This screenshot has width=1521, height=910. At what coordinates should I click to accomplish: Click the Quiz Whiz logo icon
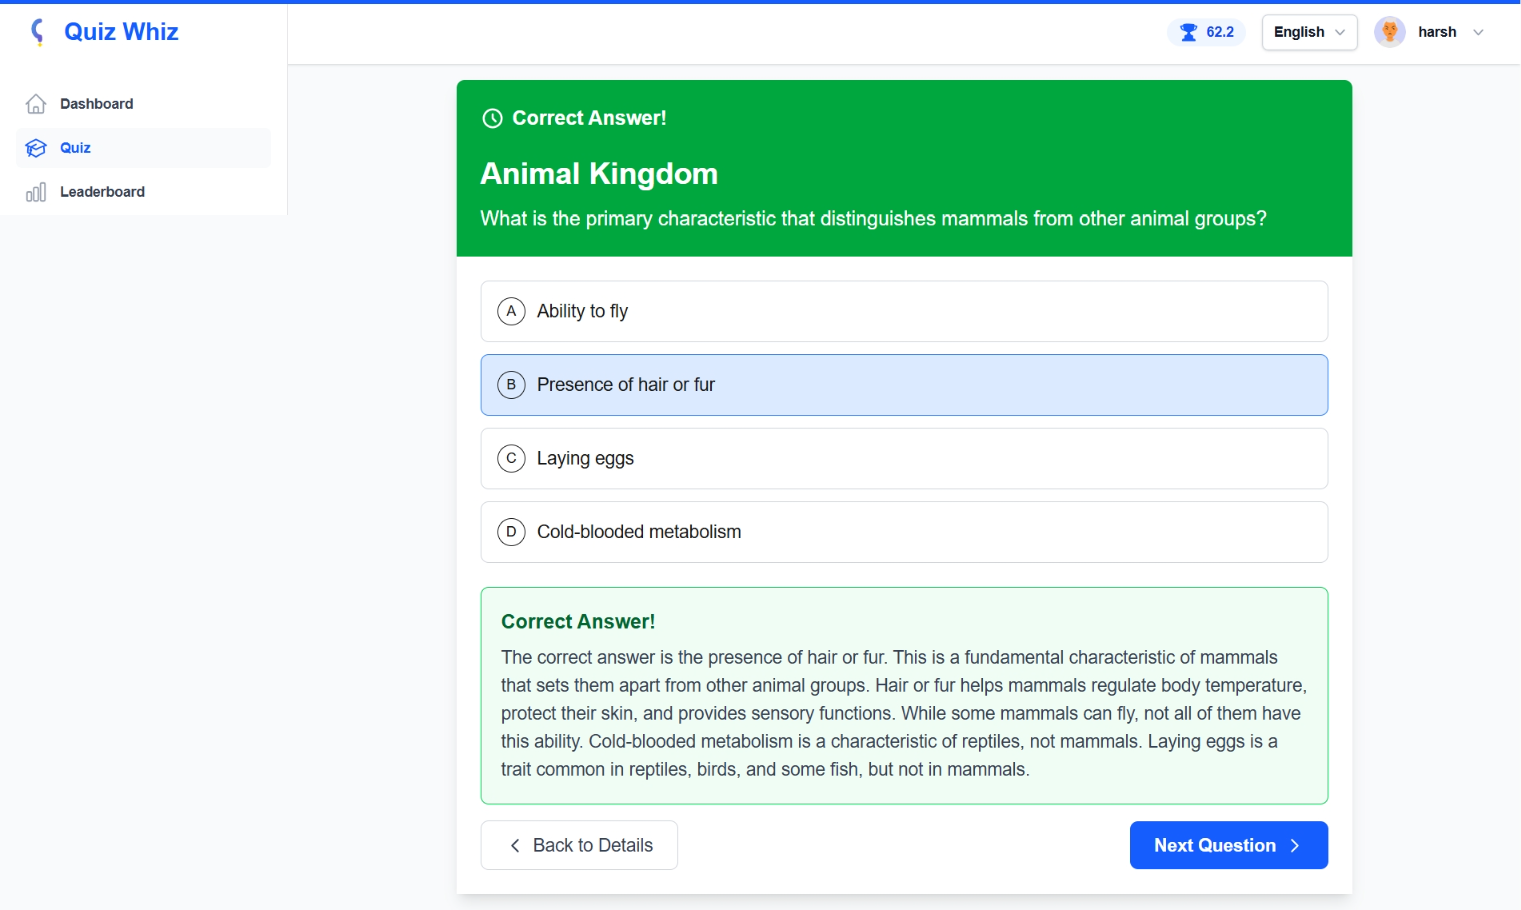coord(38,32)
